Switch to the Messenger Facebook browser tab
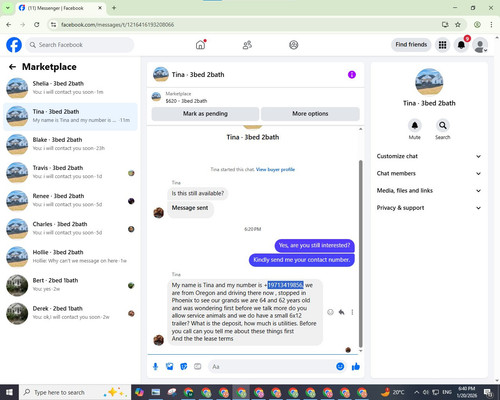 [x=60, y=8]
